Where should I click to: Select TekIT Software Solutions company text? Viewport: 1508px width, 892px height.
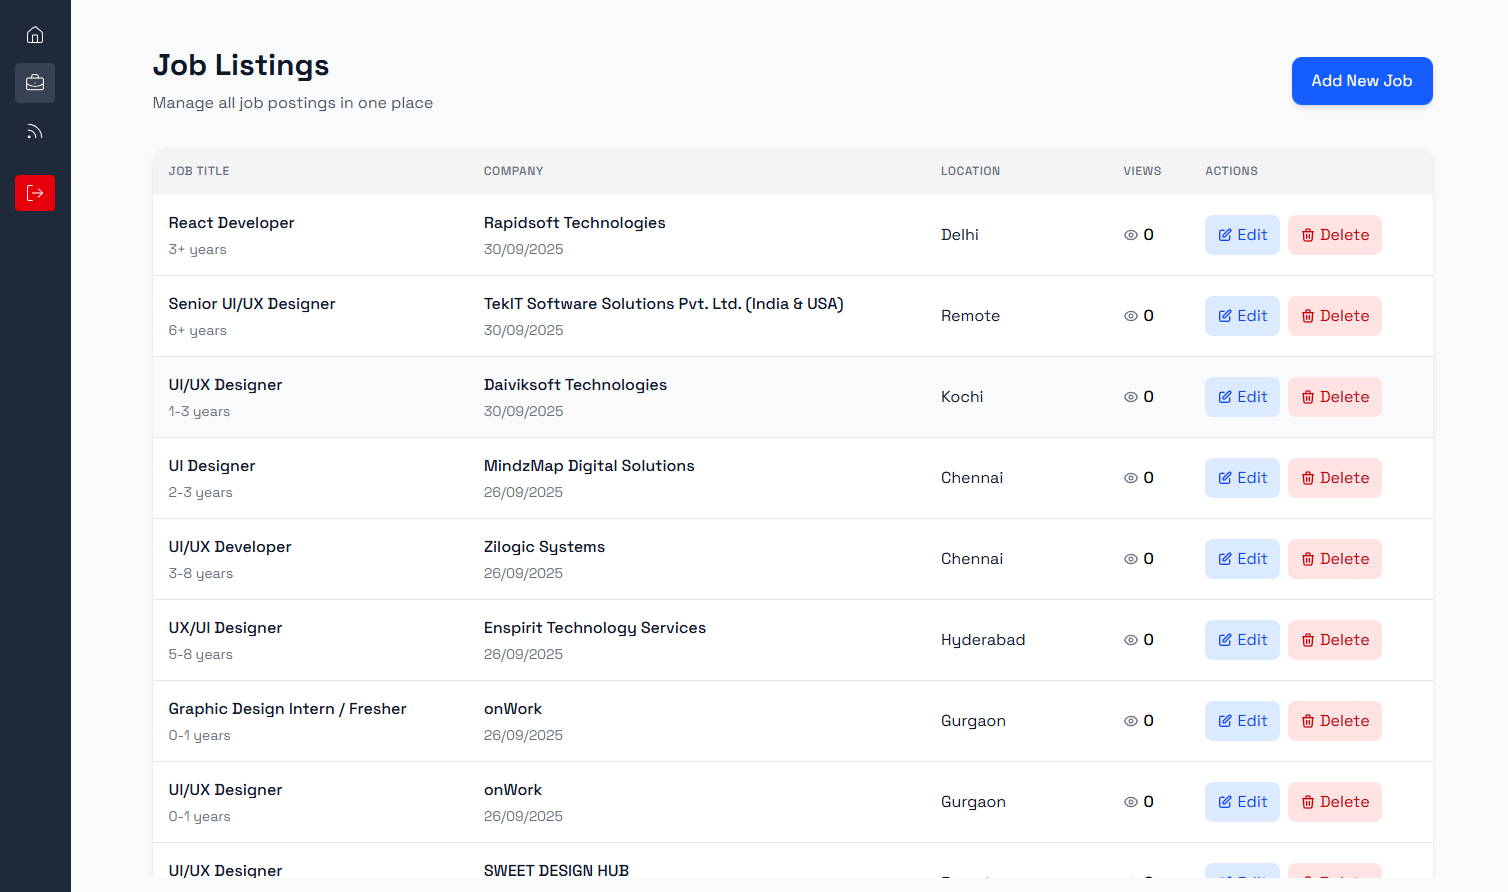point(664,304)
